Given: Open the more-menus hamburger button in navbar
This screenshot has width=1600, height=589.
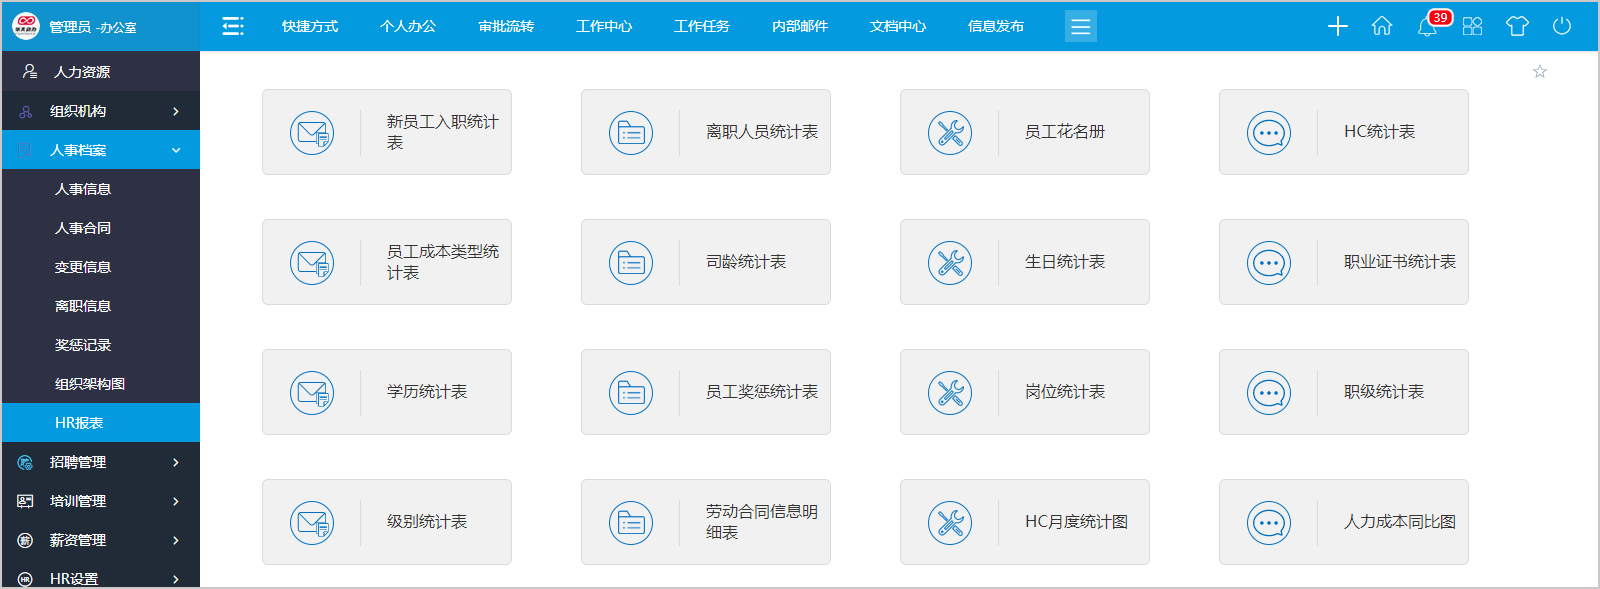Looking at the screenshot, I should coord(1081,26).
